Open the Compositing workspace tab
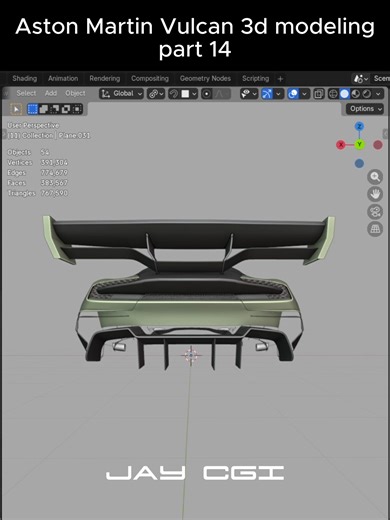The width and height of the screenshot is (390, 520). click(150, 78)
